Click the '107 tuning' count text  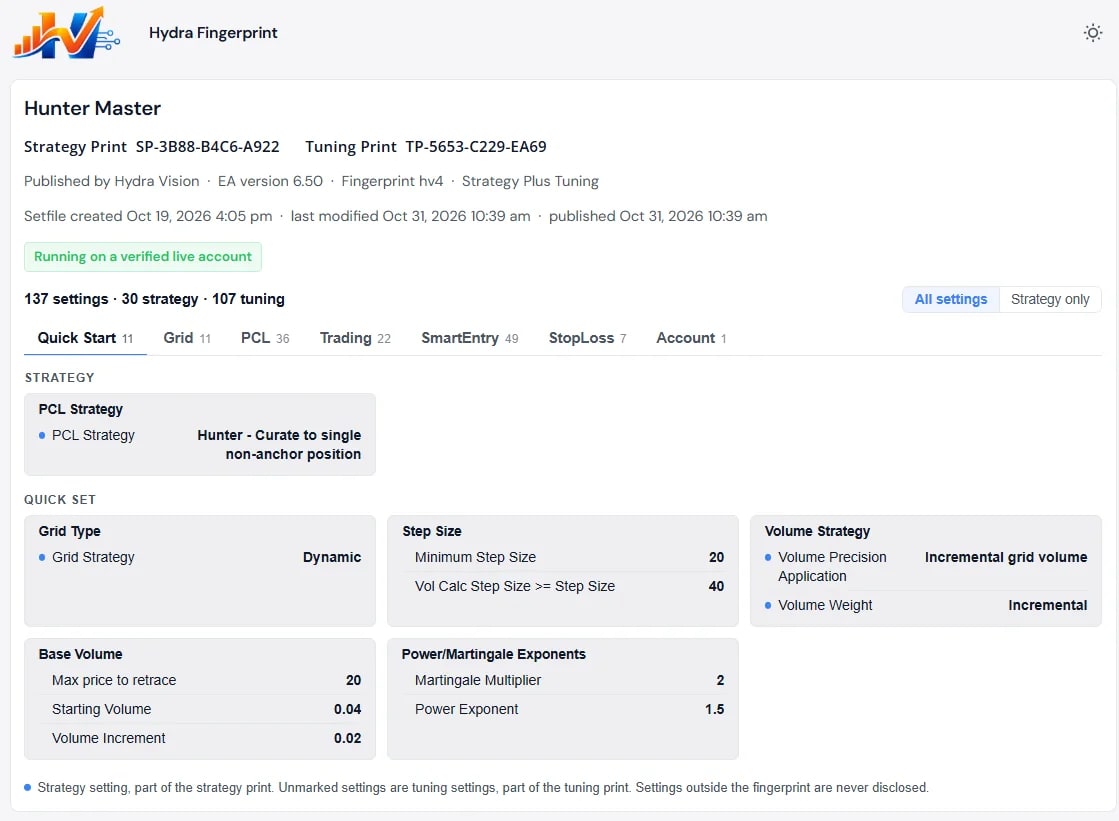click(248, 299)
